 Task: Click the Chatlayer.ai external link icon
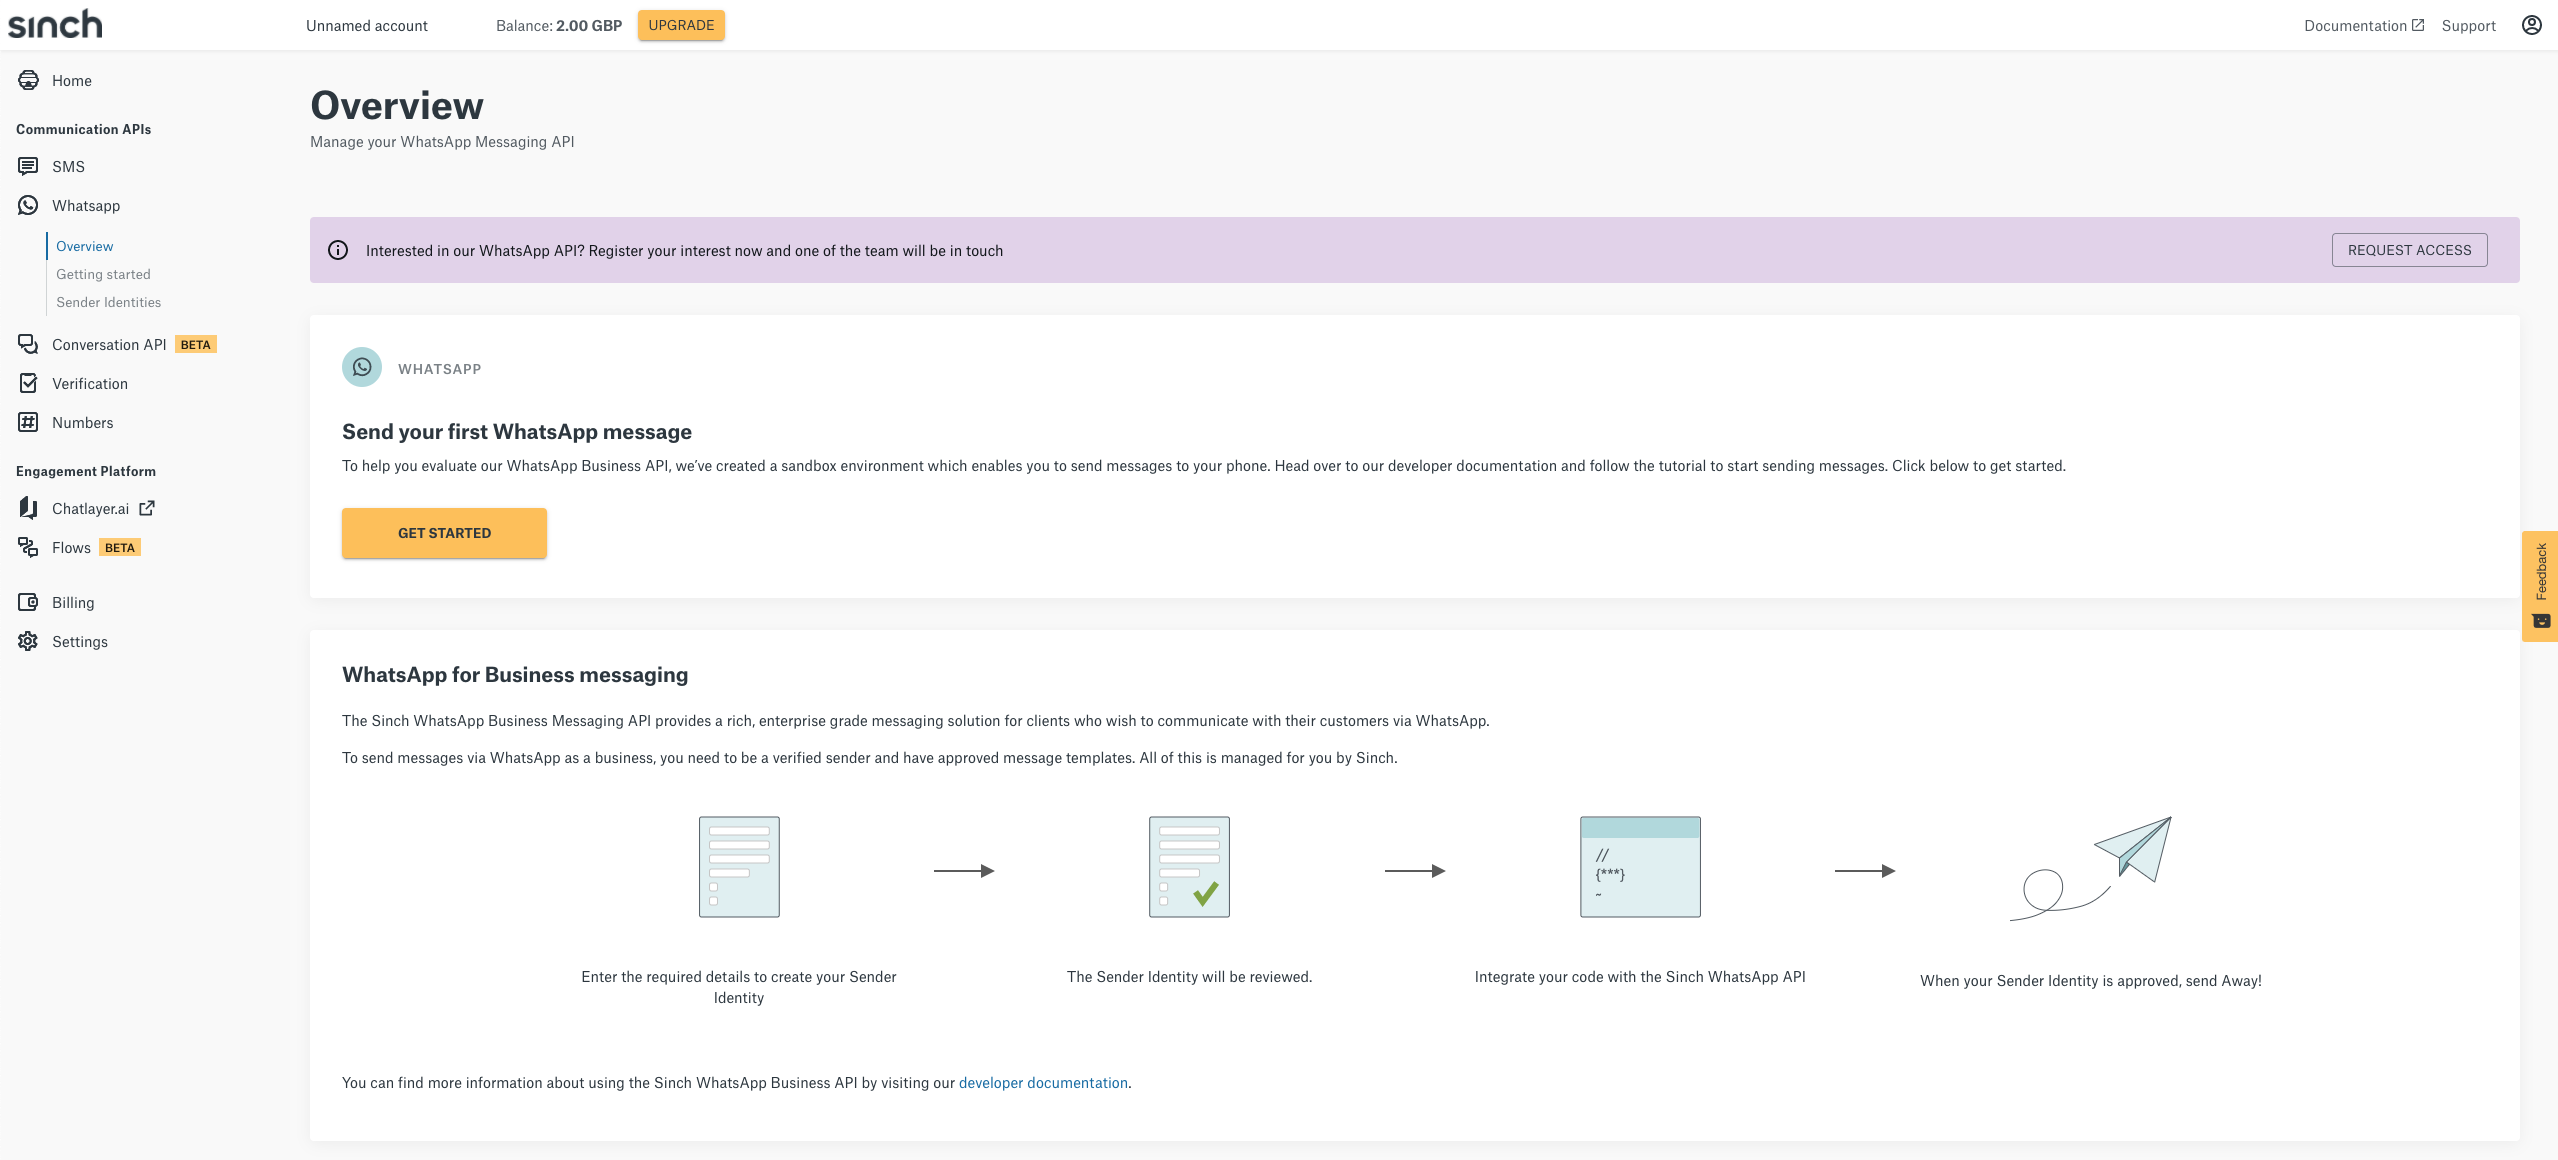pos(147,508)
